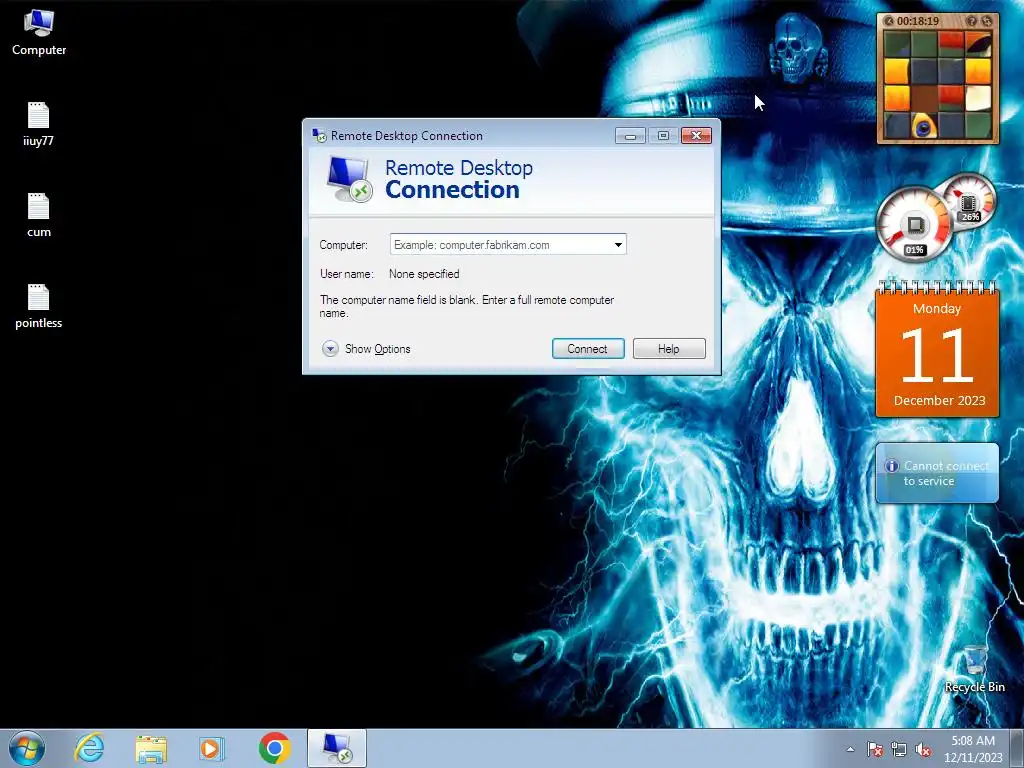Open the Windows Start menu
The width and height of the screenshot is (1024, 768).
27,748
